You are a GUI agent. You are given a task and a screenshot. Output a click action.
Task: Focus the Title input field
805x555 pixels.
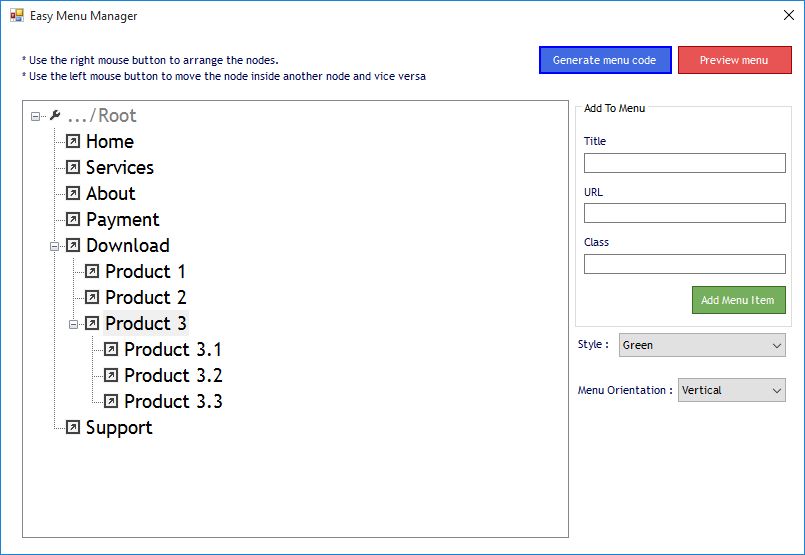pos(685,163)
